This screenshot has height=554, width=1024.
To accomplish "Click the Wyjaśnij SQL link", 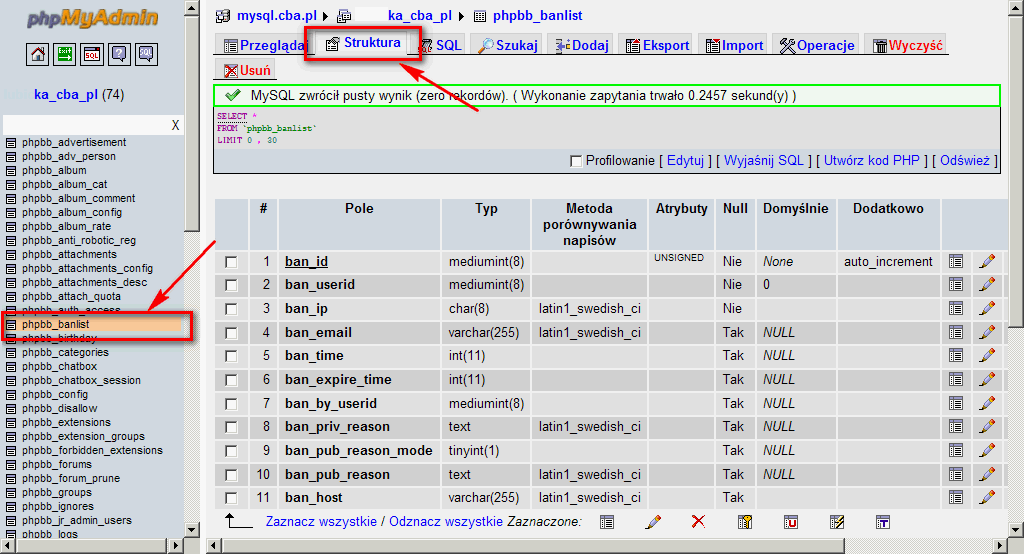I will coord(763,160).
